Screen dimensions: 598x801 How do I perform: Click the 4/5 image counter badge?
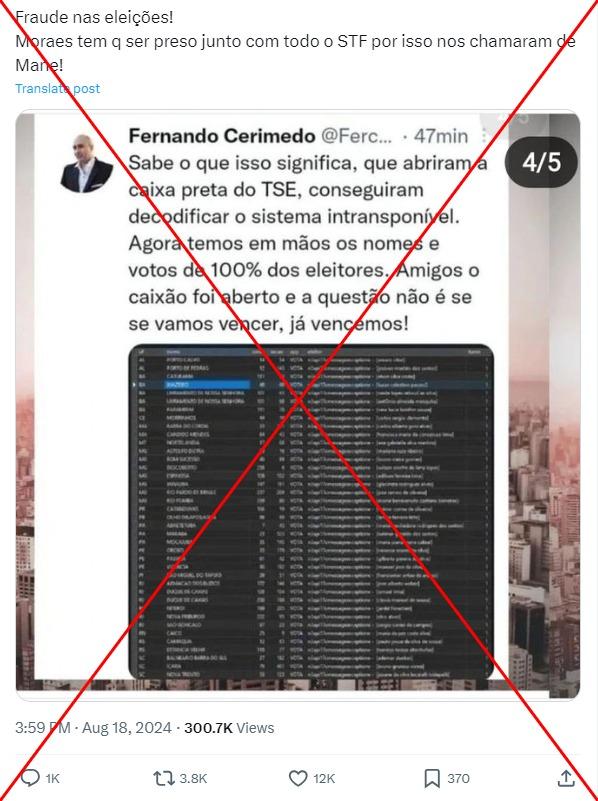tap(541, 162)
